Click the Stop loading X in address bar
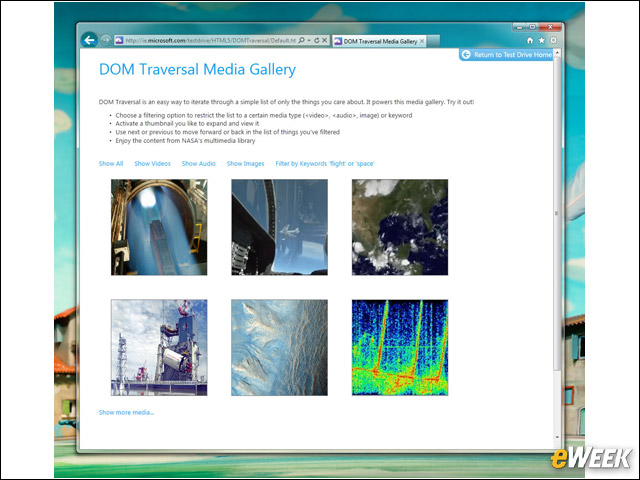Screen dimensions: 640x480 (x=324, y=40)
